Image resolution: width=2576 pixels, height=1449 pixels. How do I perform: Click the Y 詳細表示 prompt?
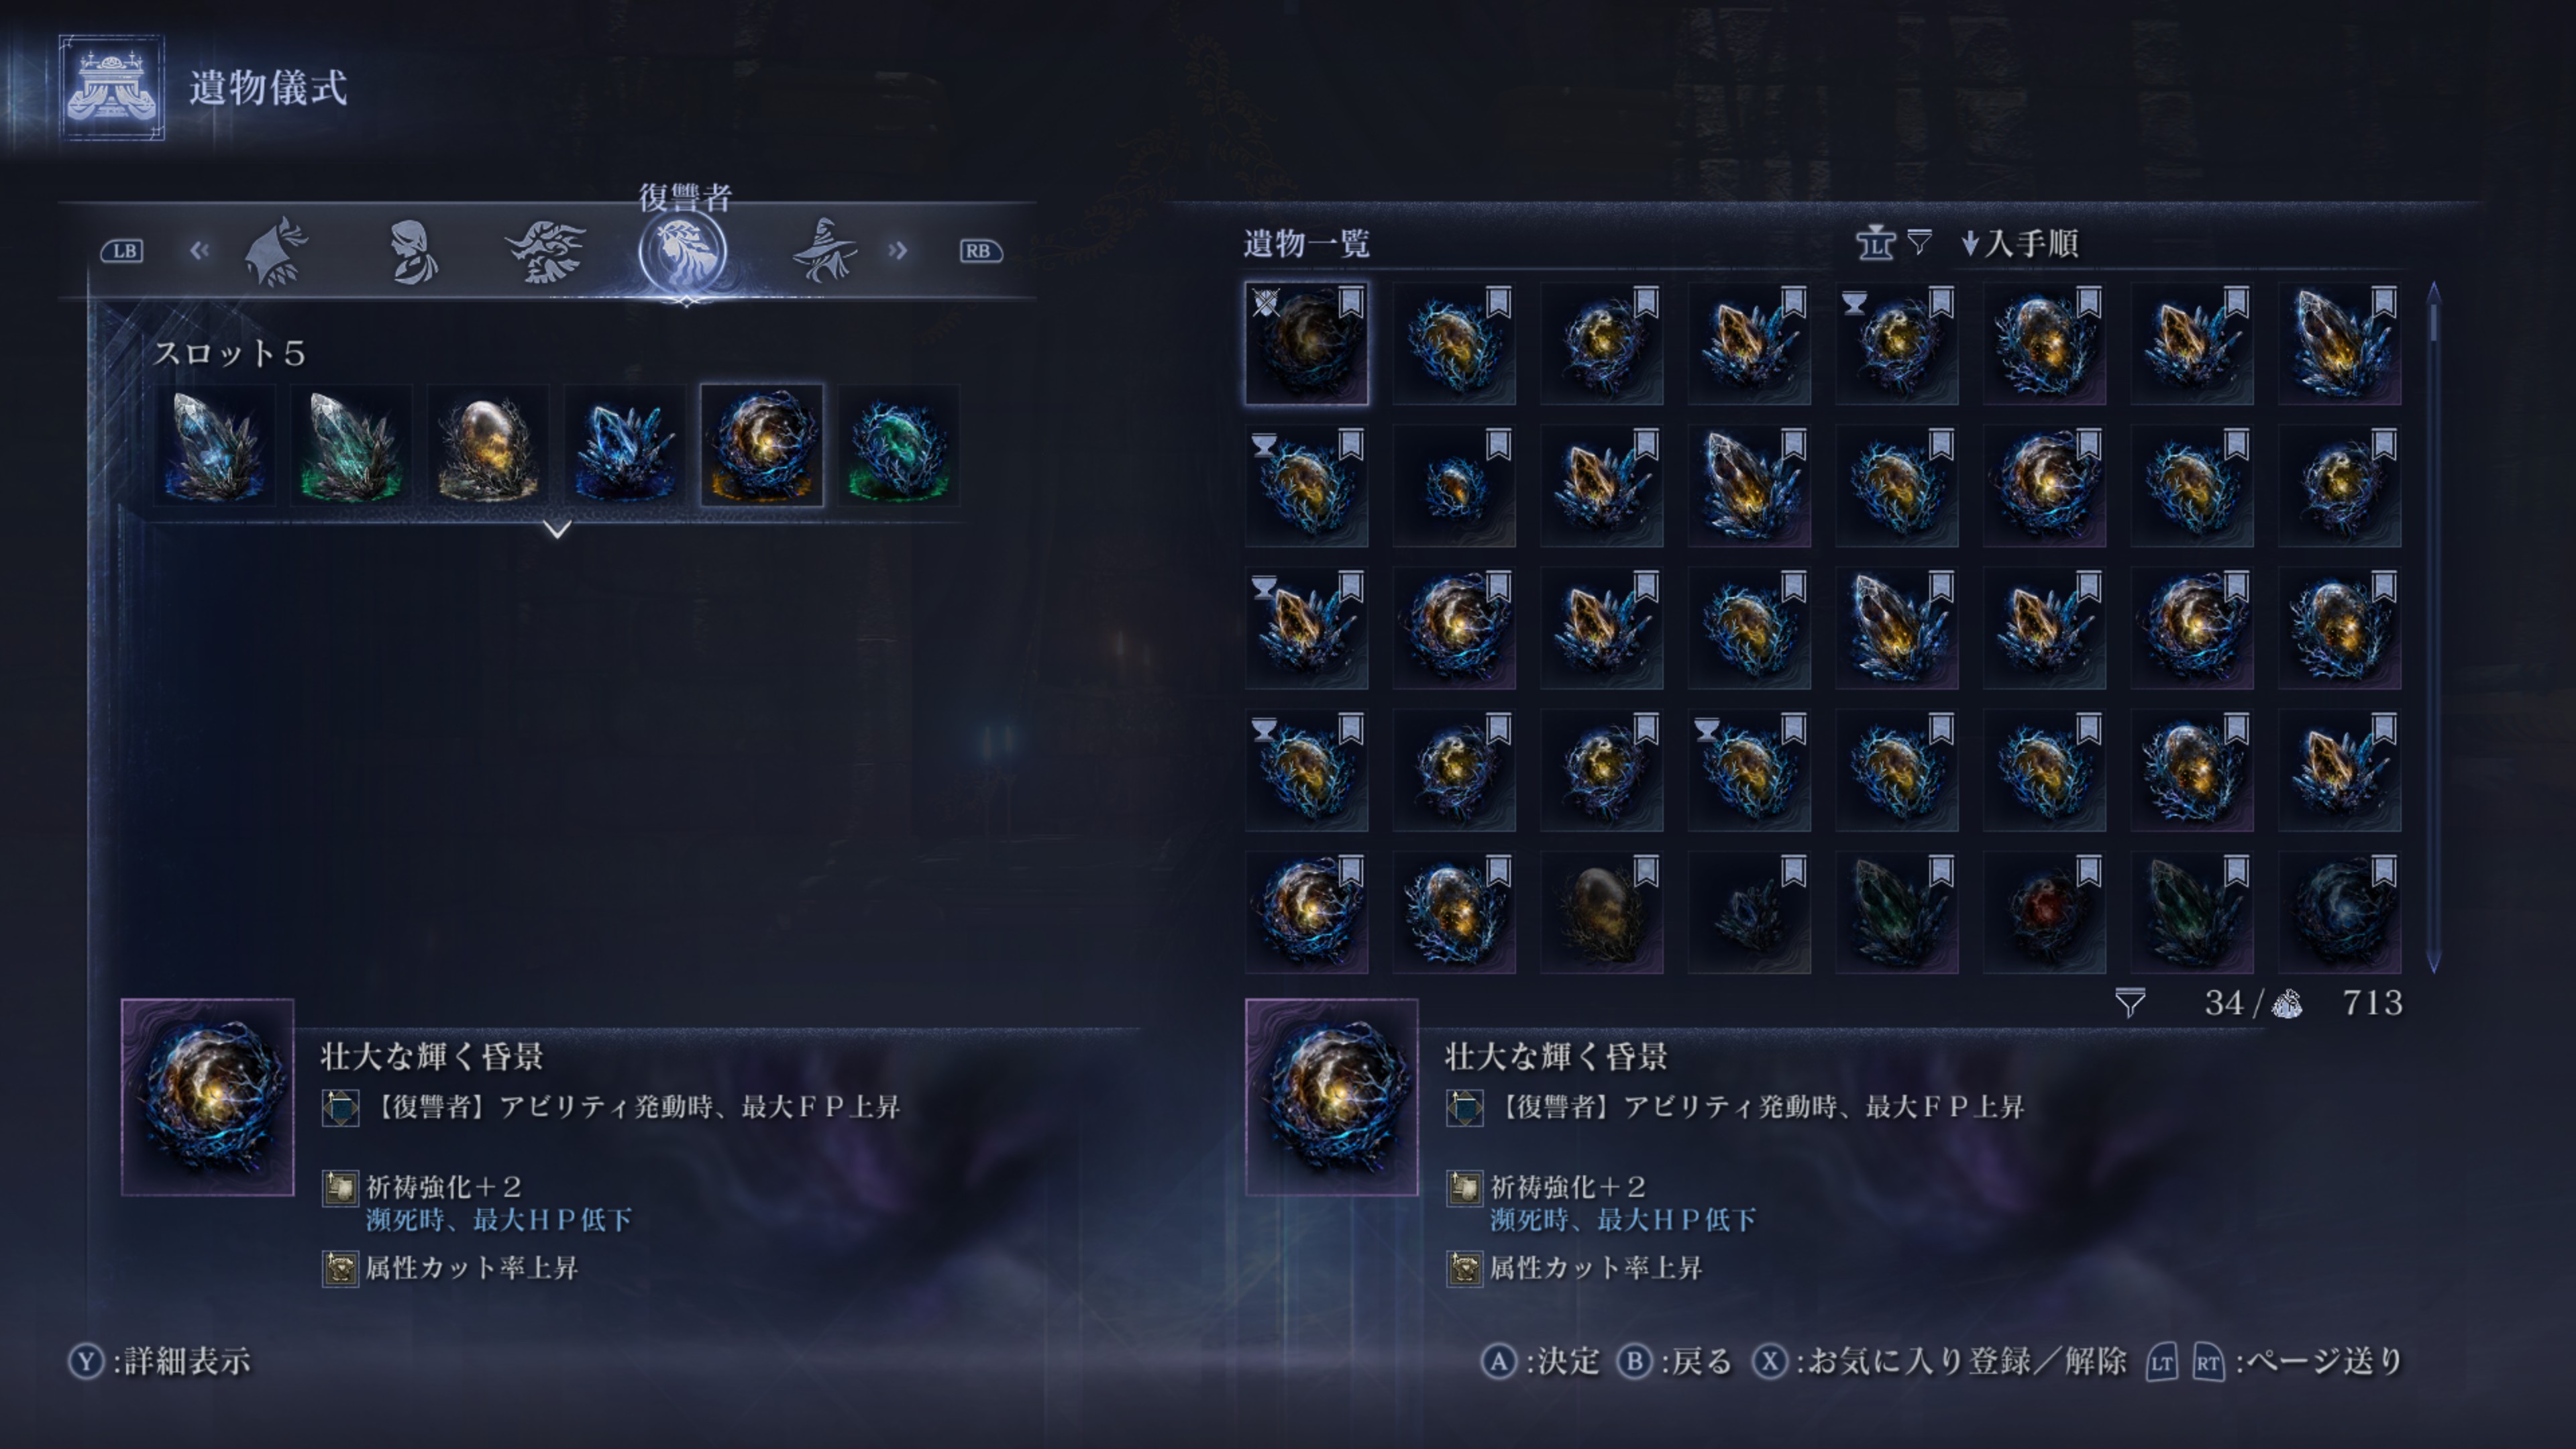tap(160, 1361)
